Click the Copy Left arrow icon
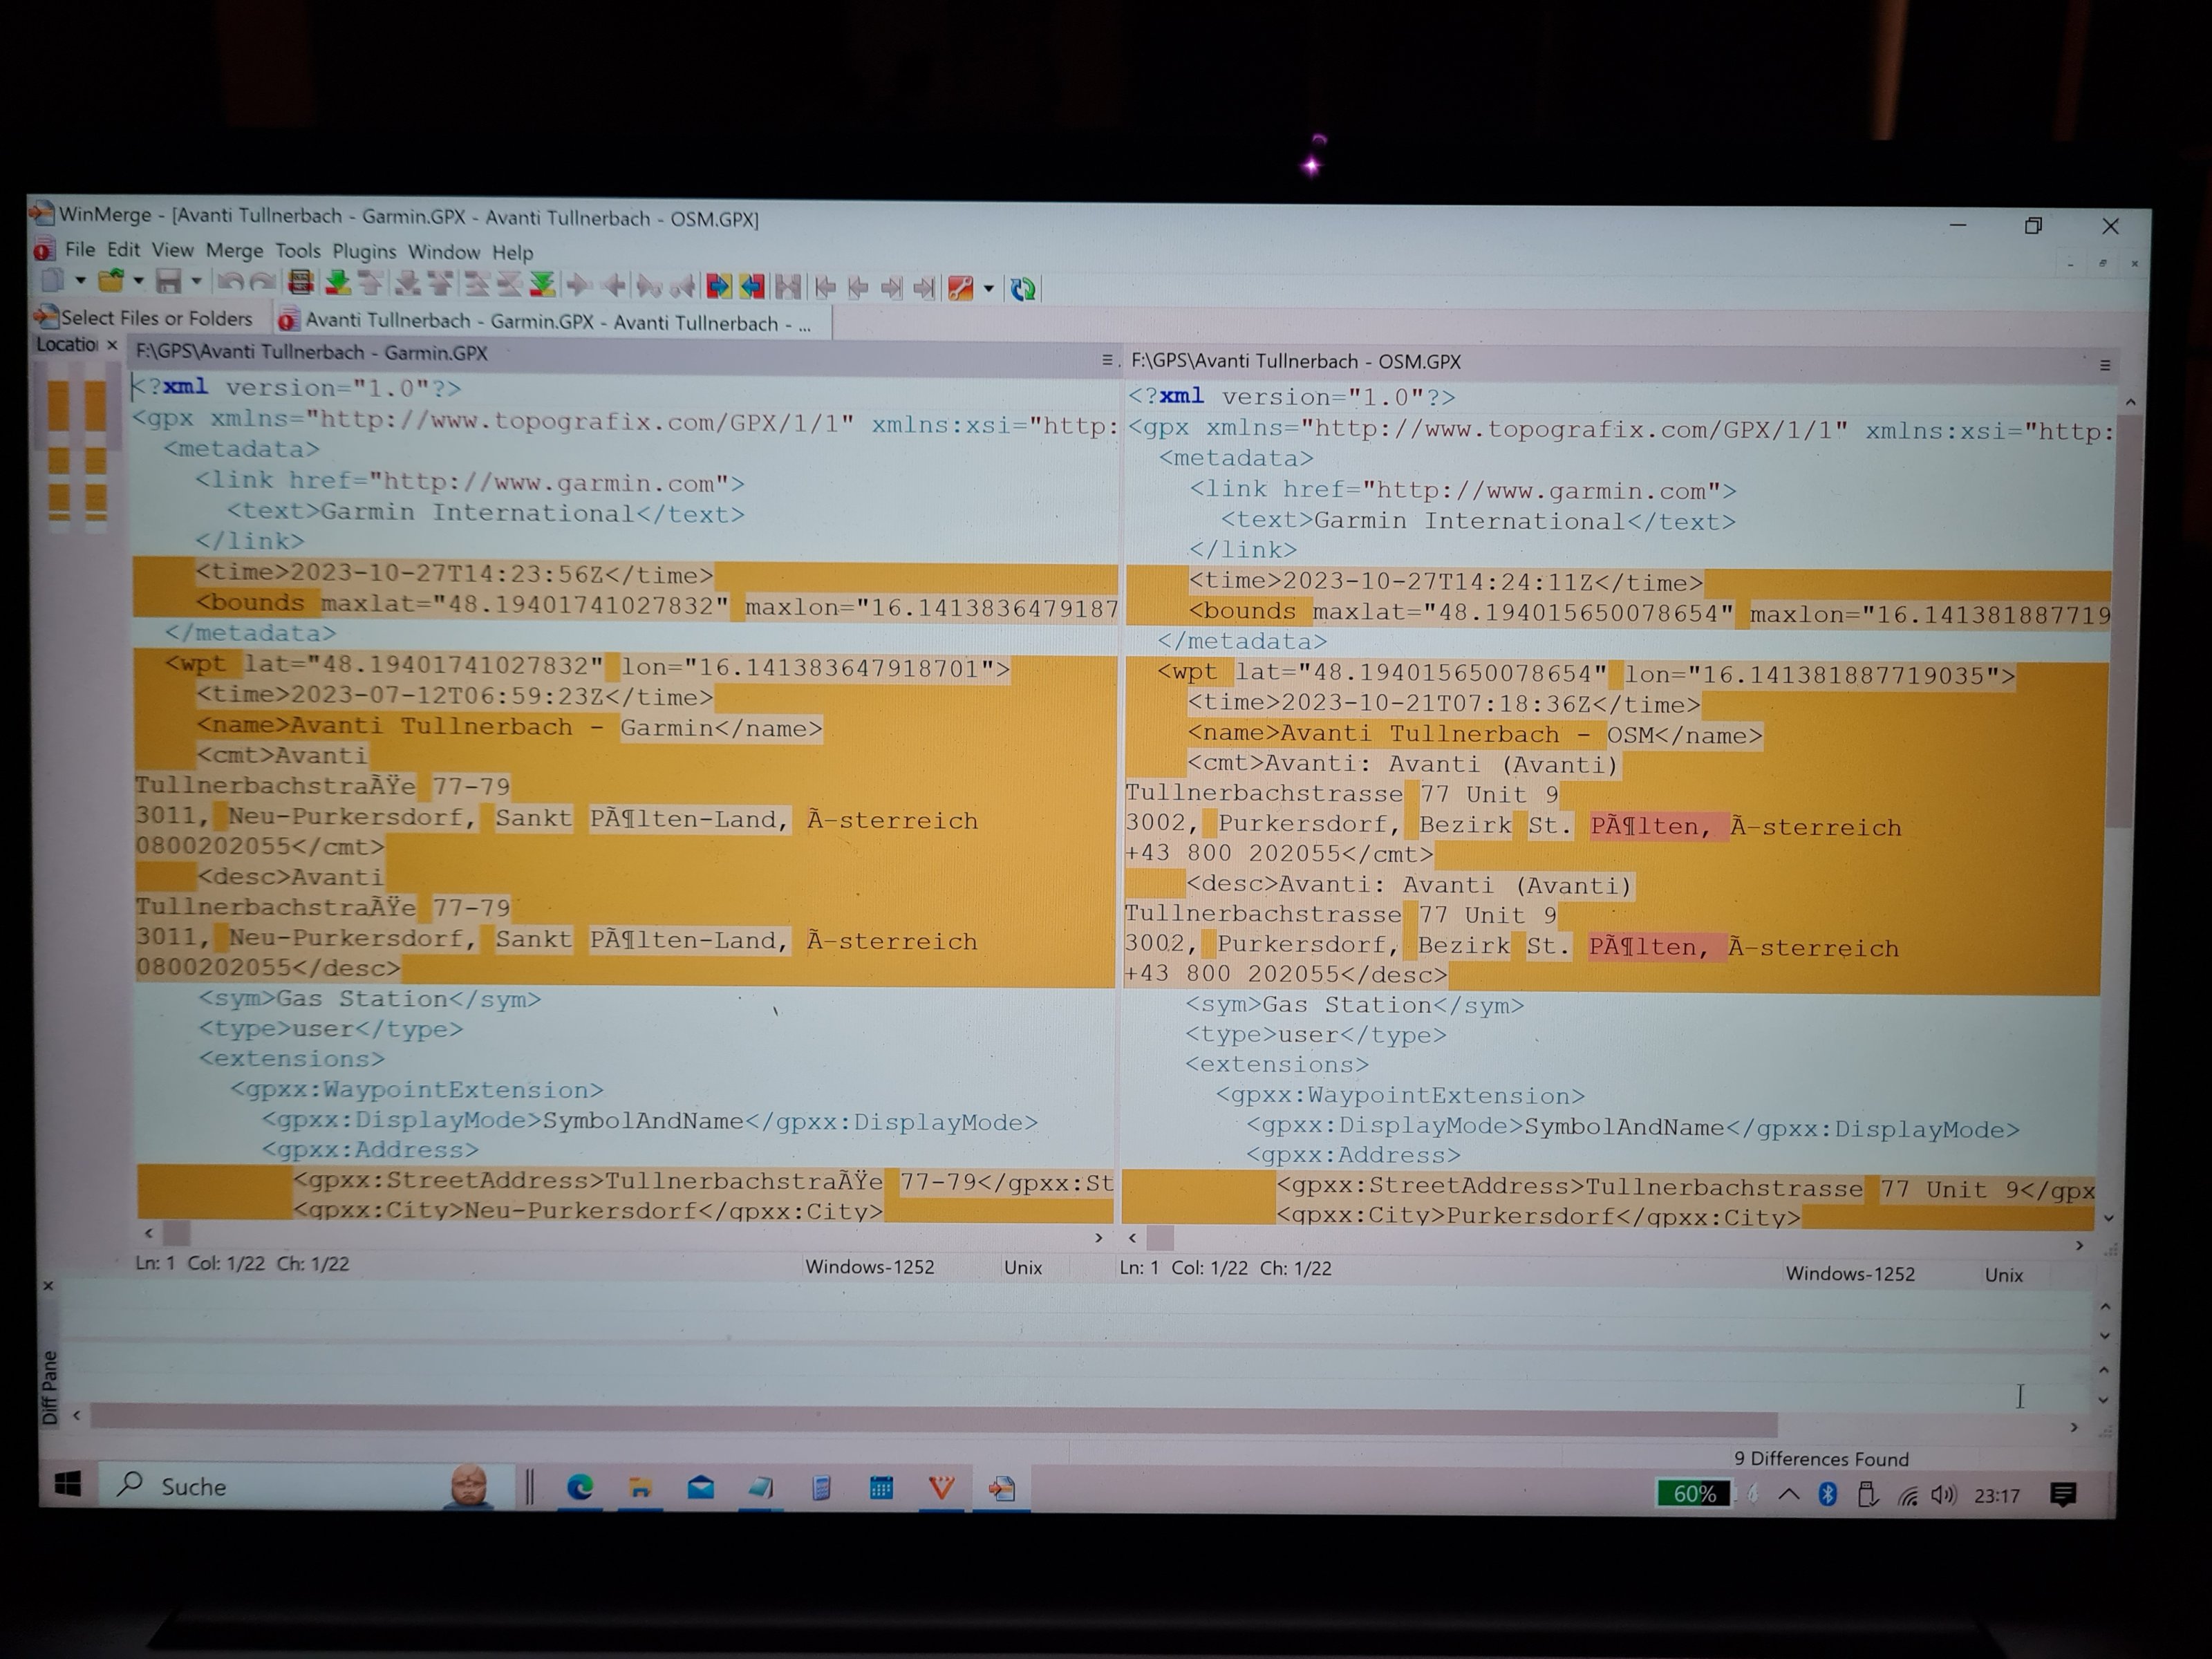Screen dimensions: 2212x1659 (x=613, y=286)
